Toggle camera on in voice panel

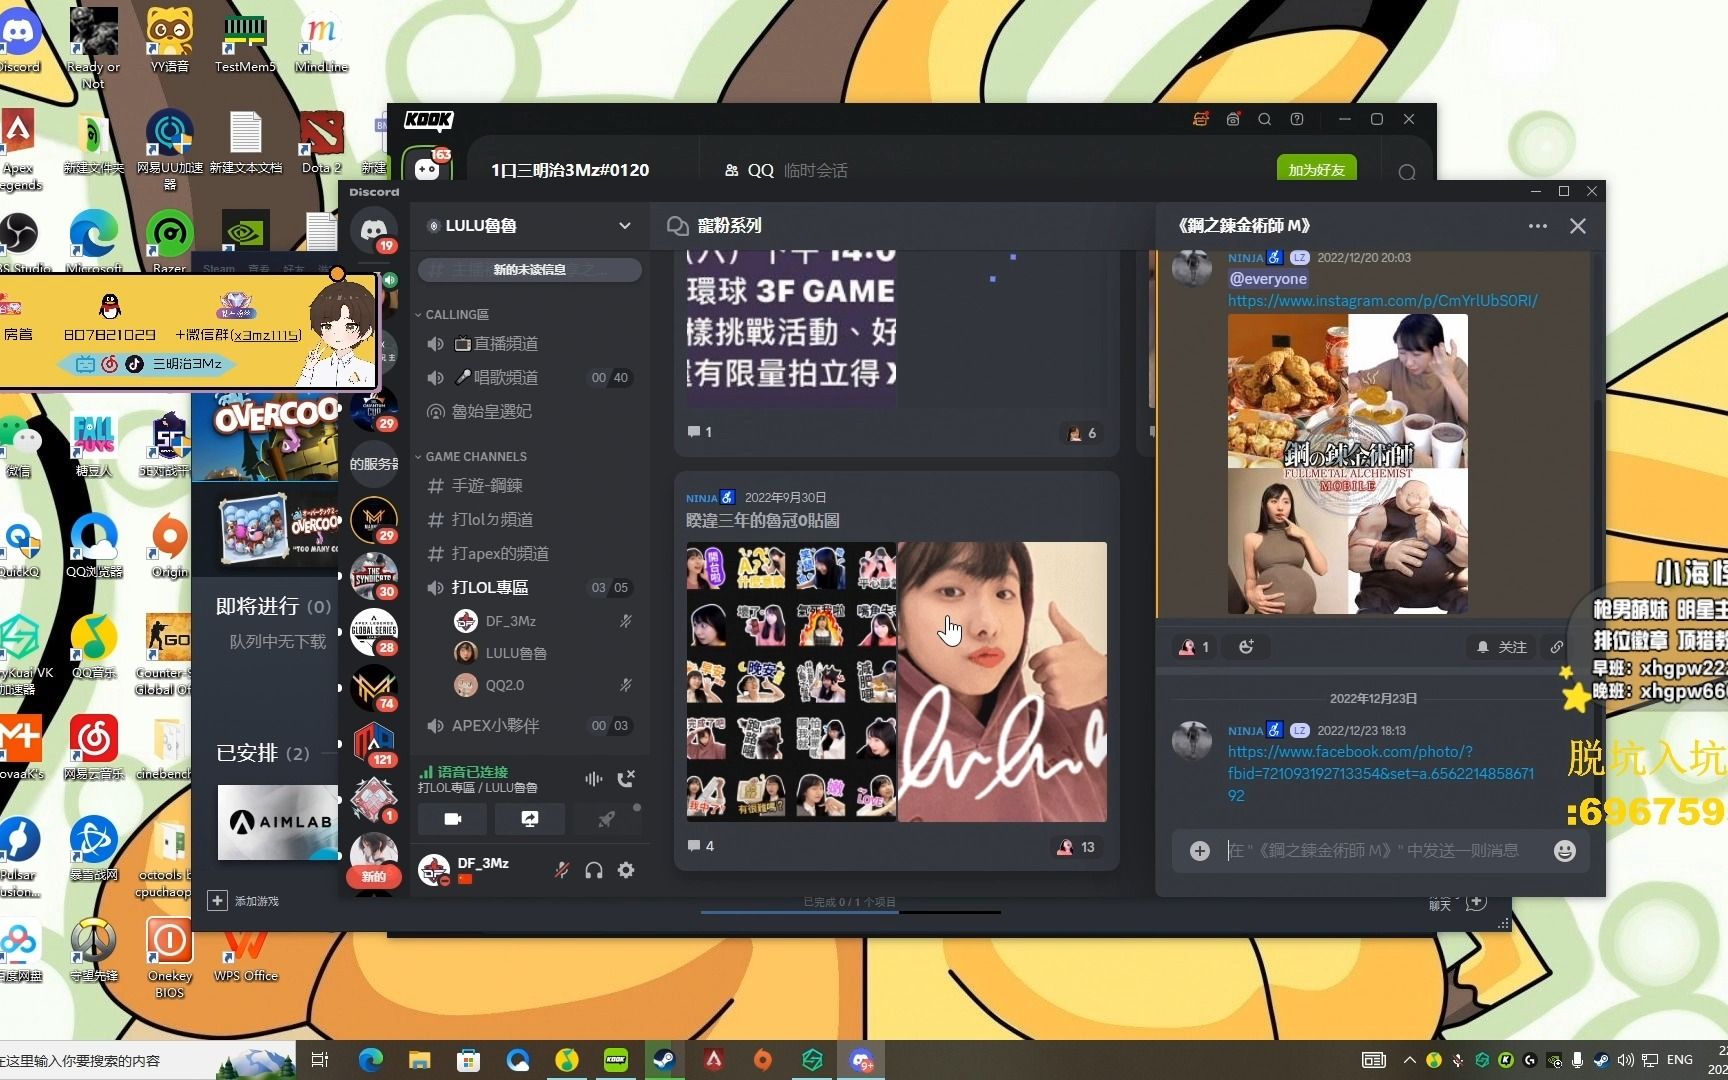[452, 819]
